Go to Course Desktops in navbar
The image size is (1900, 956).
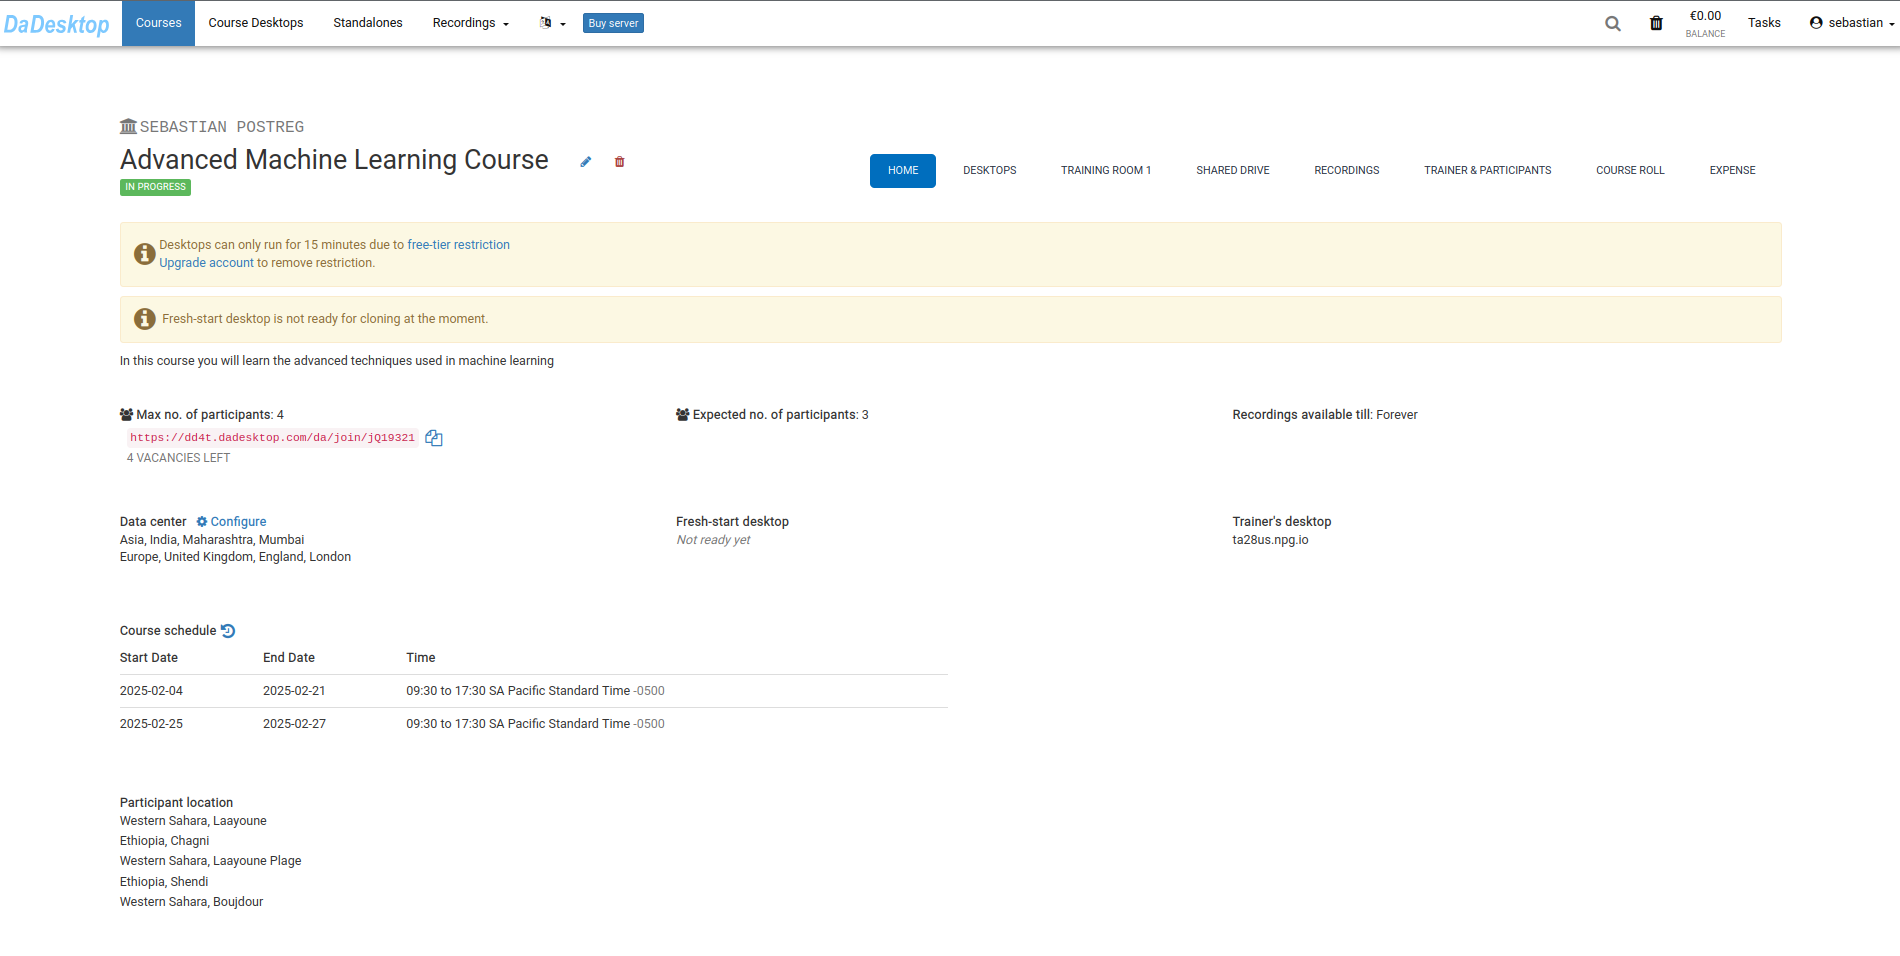tap(256, 23)
